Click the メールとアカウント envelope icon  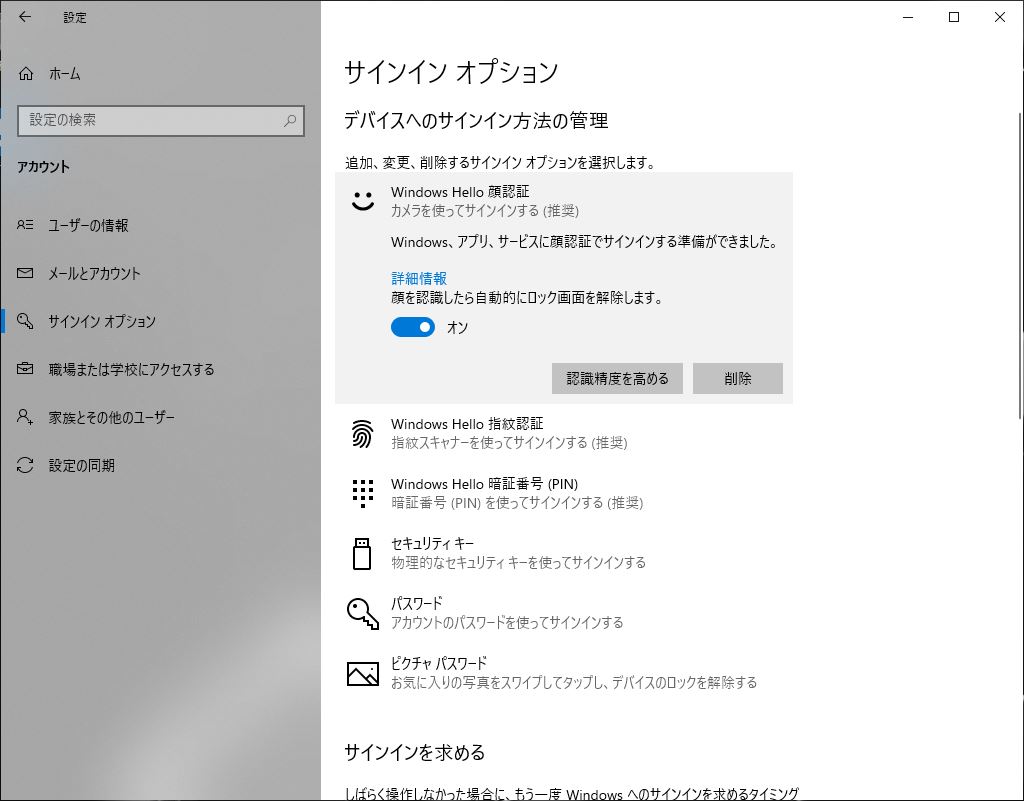point(25,273)
